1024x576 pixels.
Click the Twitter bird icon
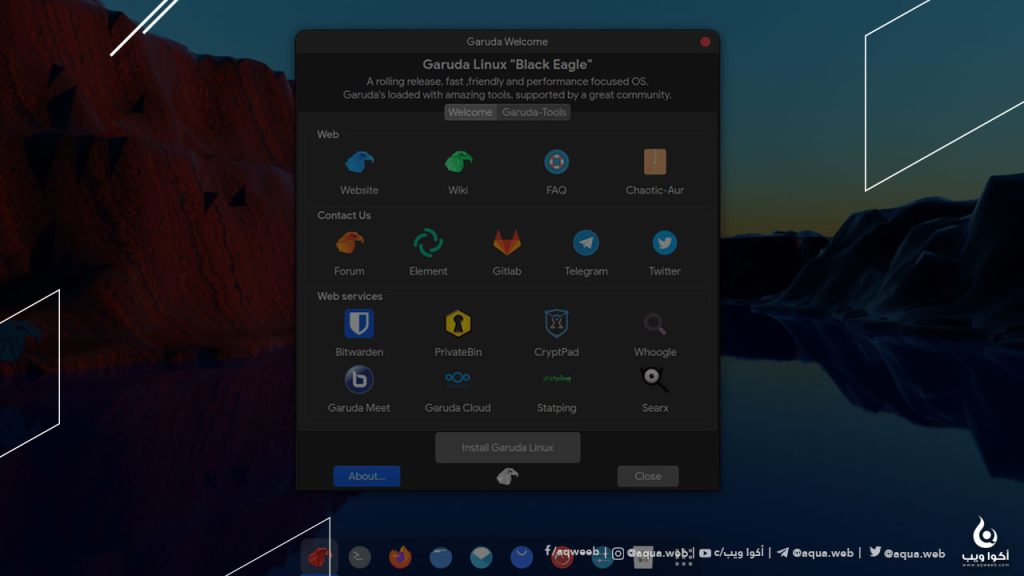tap(664, 244)
